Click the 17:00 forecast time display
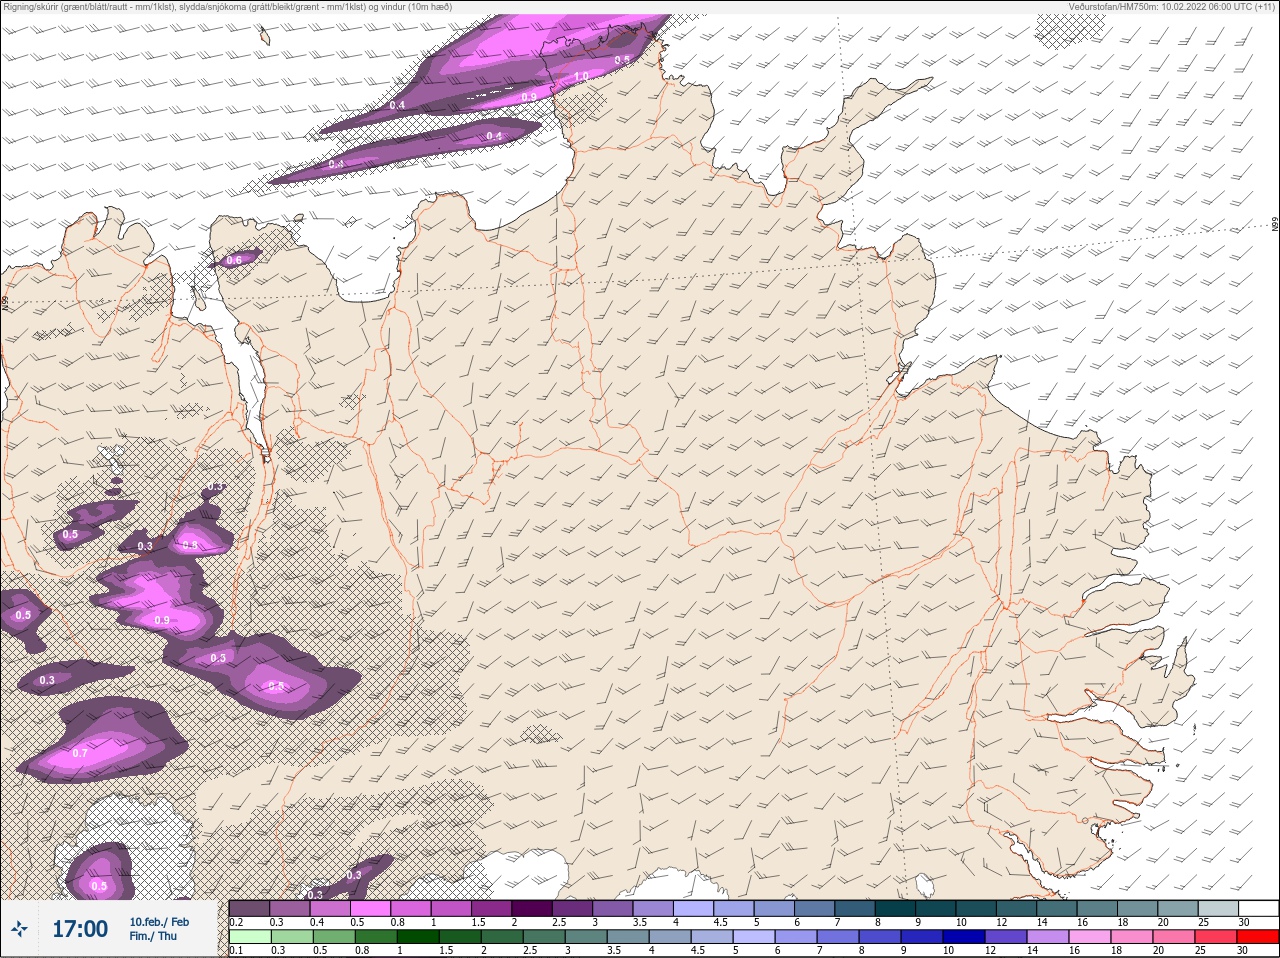Image resolution: width=1280 pixels, height=958 pixels. tap(80, 929)
